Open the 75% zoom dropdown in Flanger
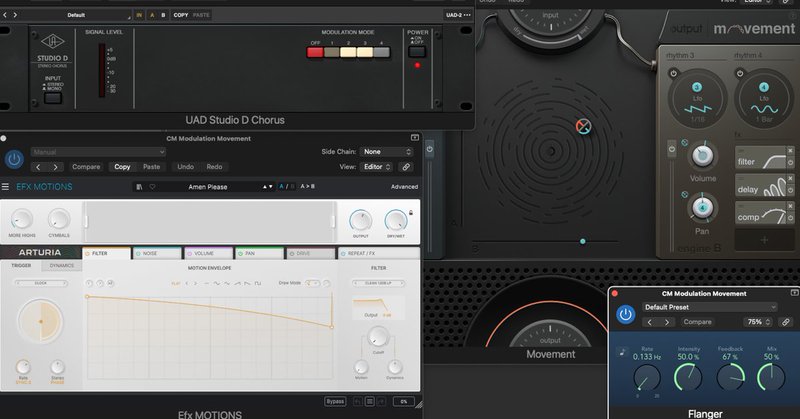800x419 pixels. [x=759, y=322]
